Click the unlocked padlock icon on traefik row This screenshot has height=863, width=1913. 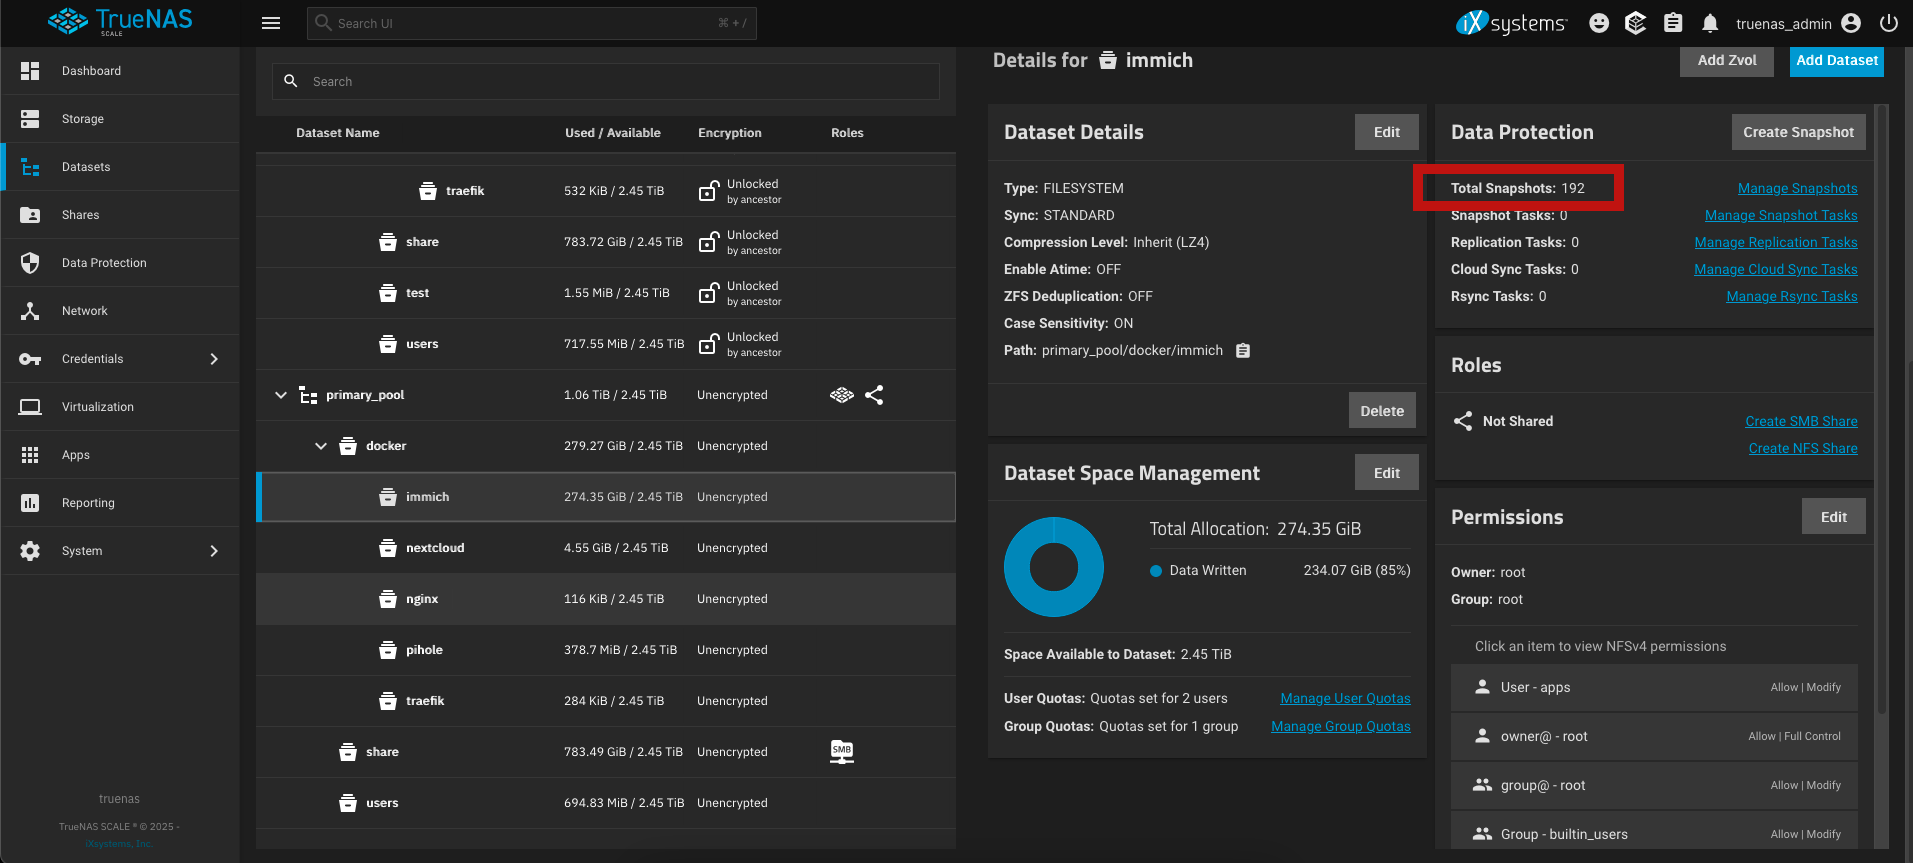point(708,191)
